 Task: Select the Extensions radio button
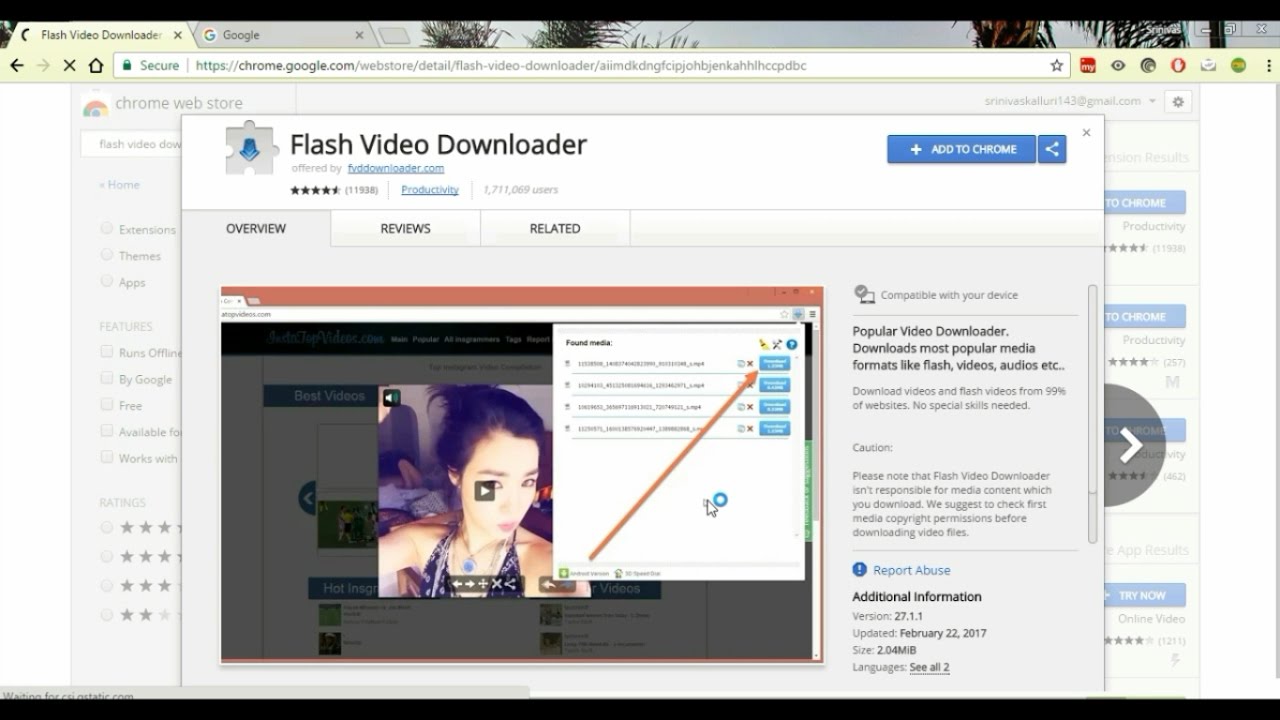(107, 228)
